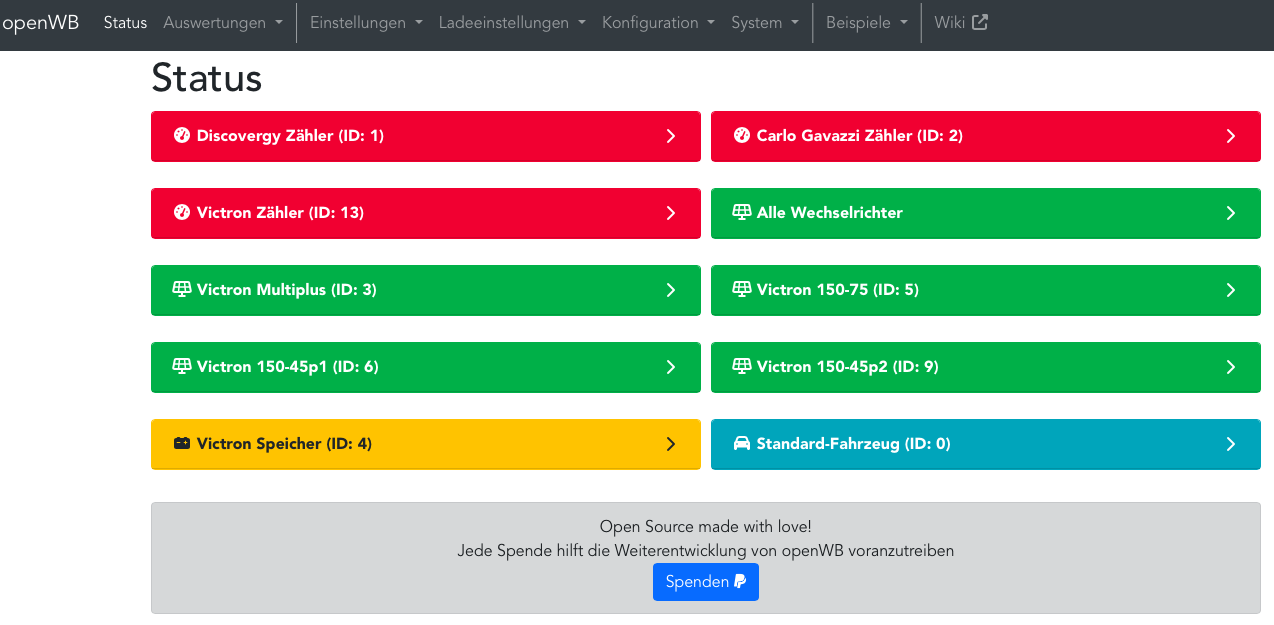Open the Ladeeinstellungen dropdown menu
Viewport: 1274px width, 625px height.
pyautogui.click(x=512, y=23)
